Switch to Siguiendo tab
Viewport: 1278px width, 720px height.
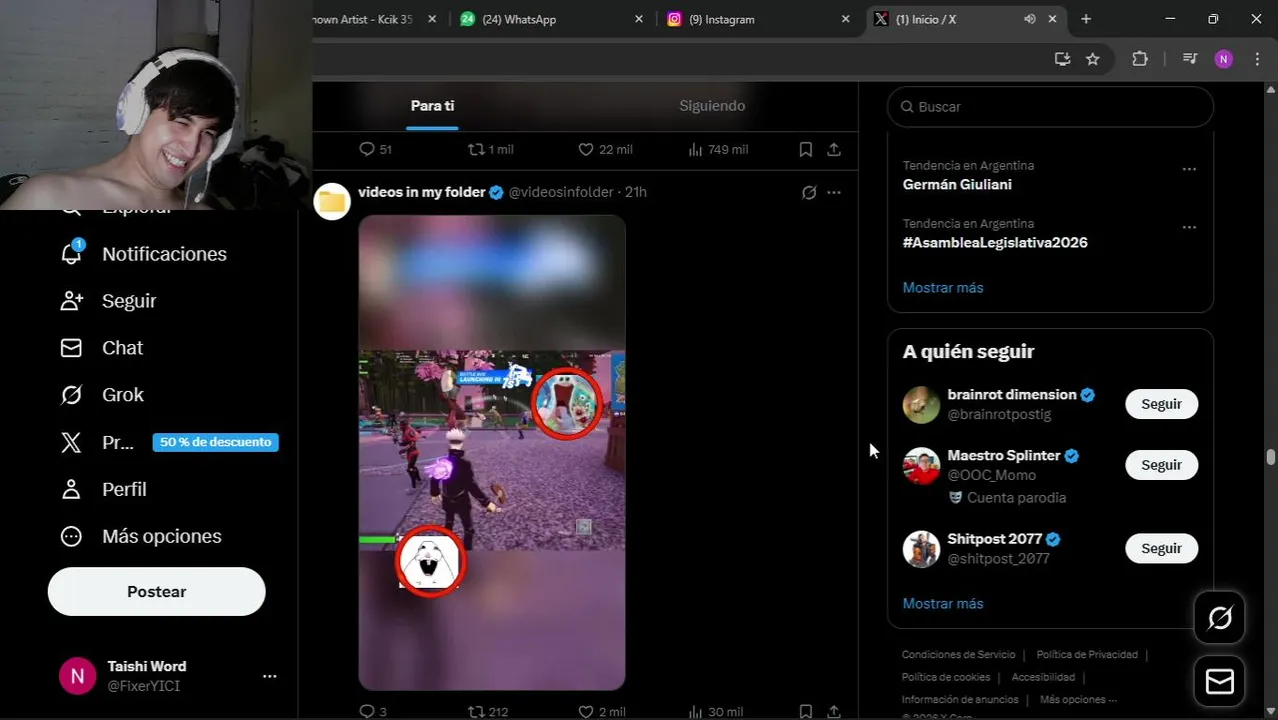(712, 106)
